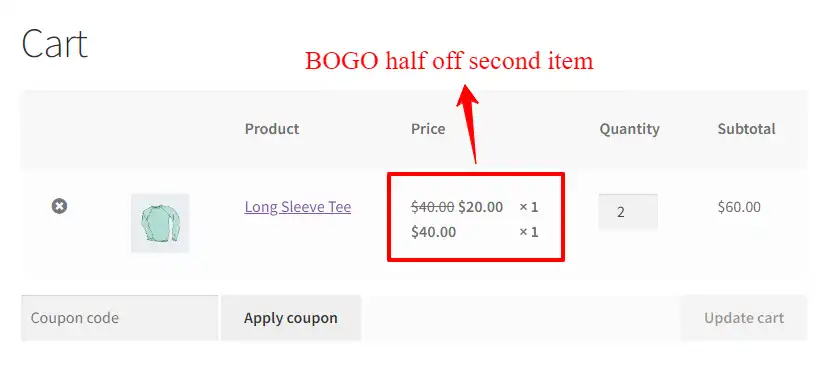The height and width of the screenshot is (372, 825).
Task: Open the Long Sleeve Tee product link
Action: (x=298, y=207)
